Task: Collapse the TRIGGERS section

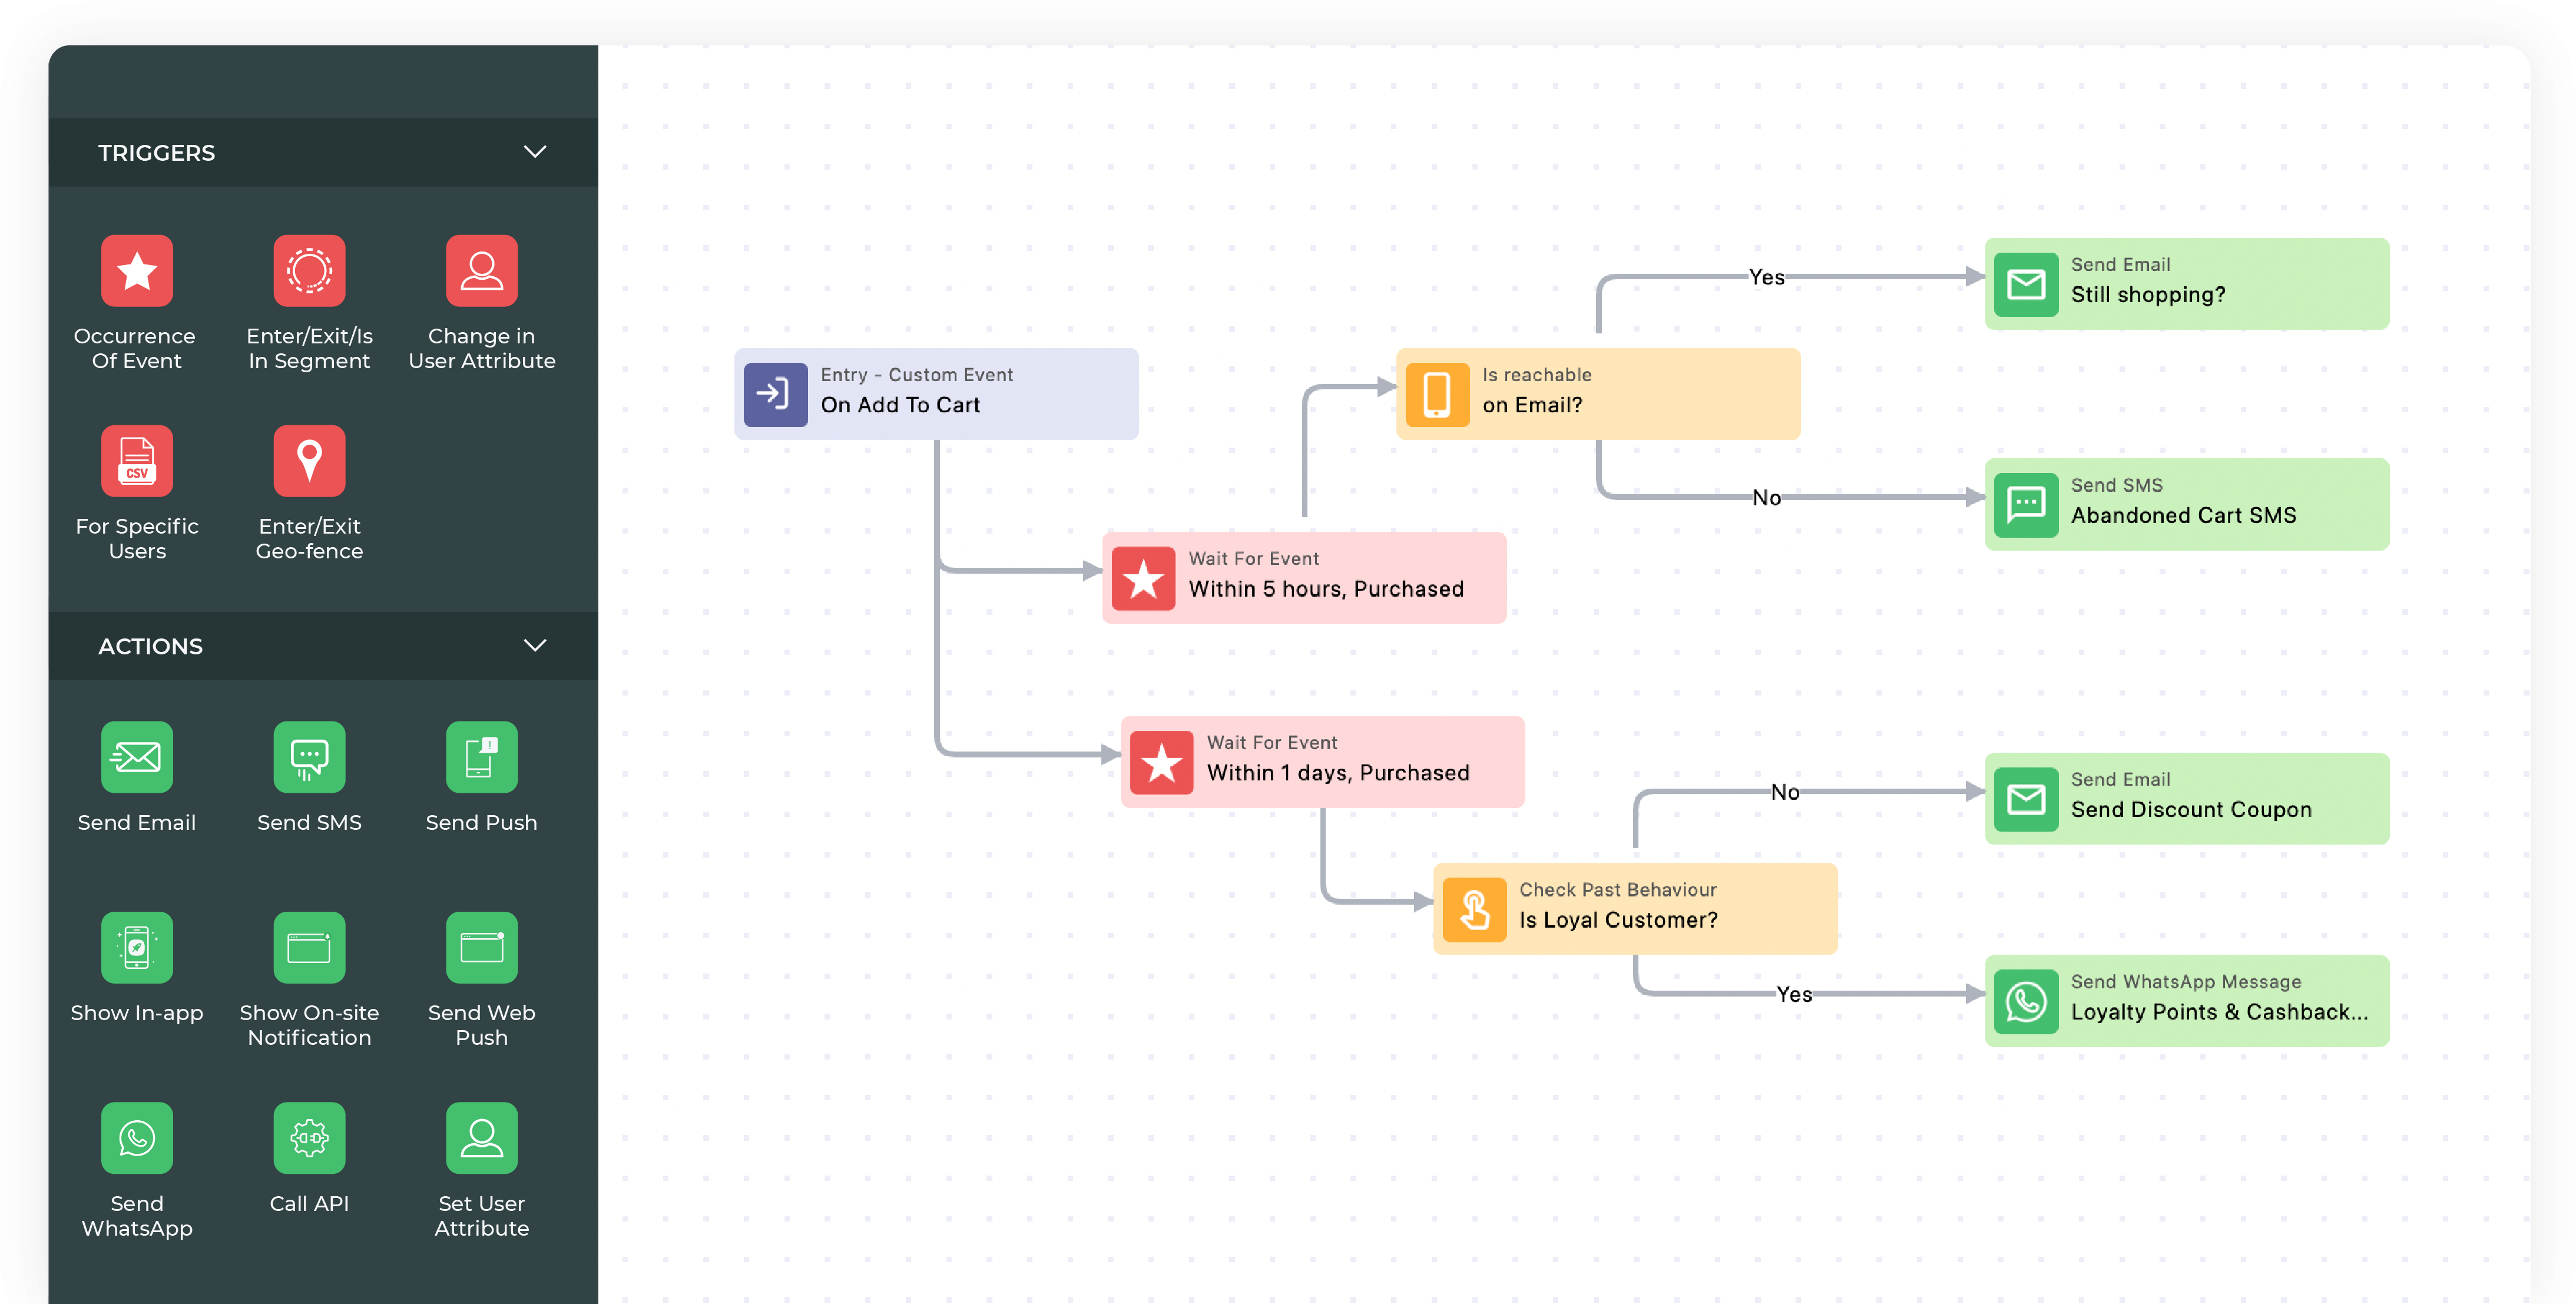Action: tap(535, 152)
